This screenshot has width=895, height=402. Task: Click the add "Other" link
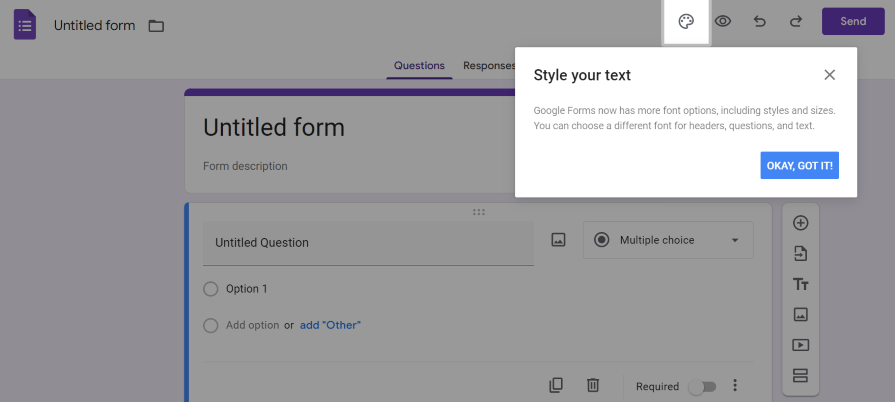[330, 325]
